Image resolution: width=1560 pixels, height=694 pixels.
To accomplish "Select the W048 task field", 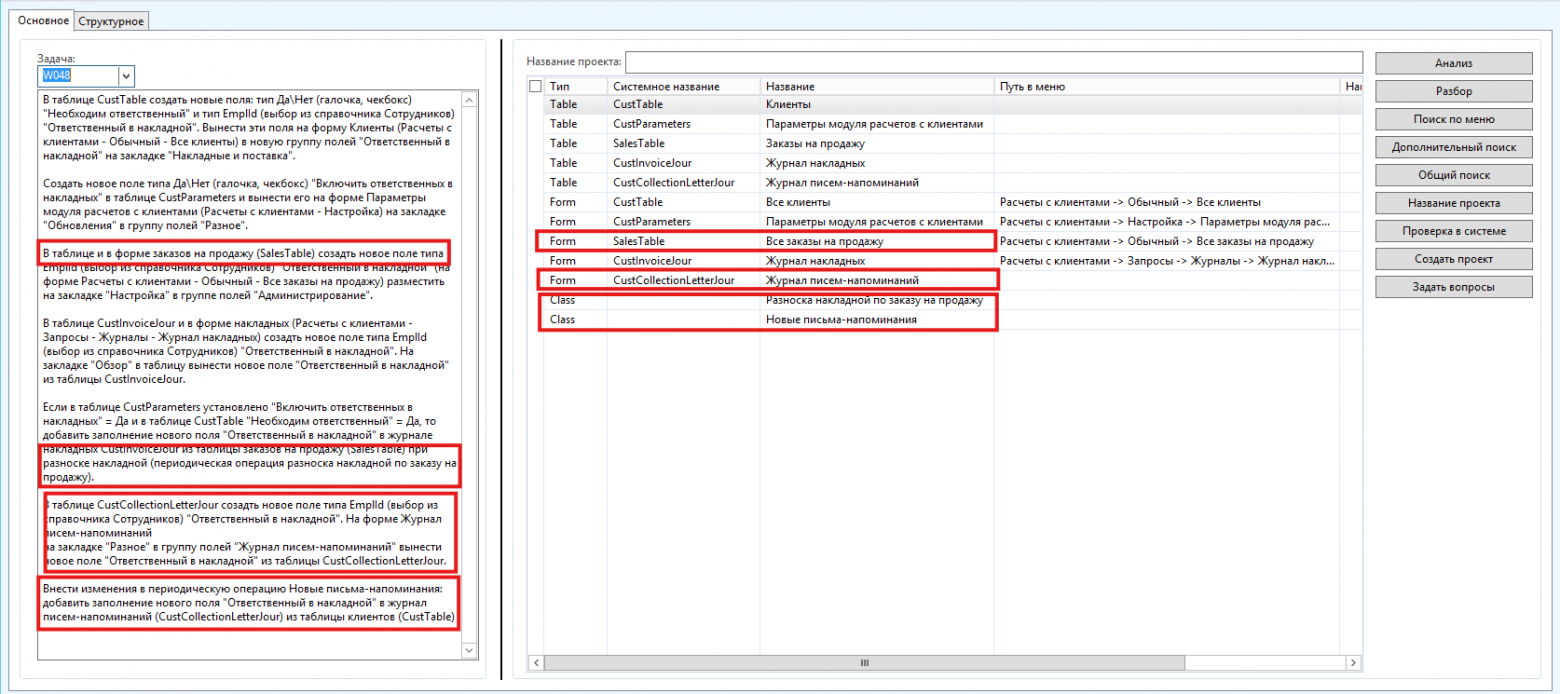I will coord(78,76).
